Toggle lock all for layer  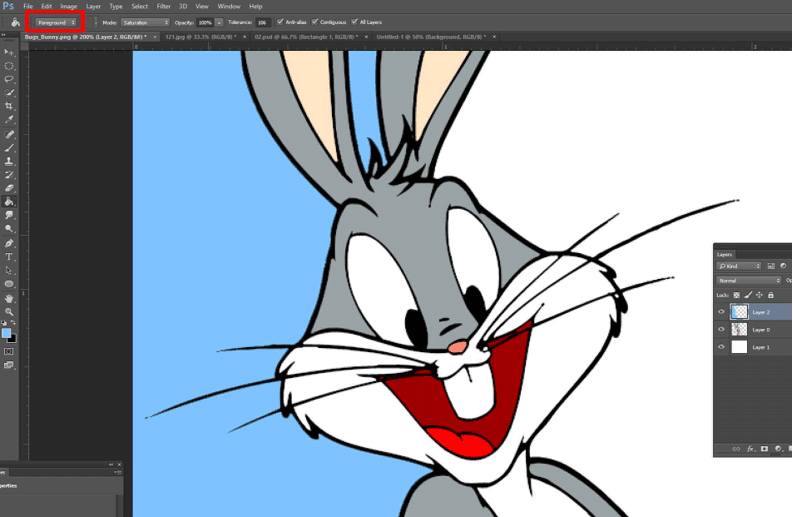pyautogui.click(x=771, y=295)
